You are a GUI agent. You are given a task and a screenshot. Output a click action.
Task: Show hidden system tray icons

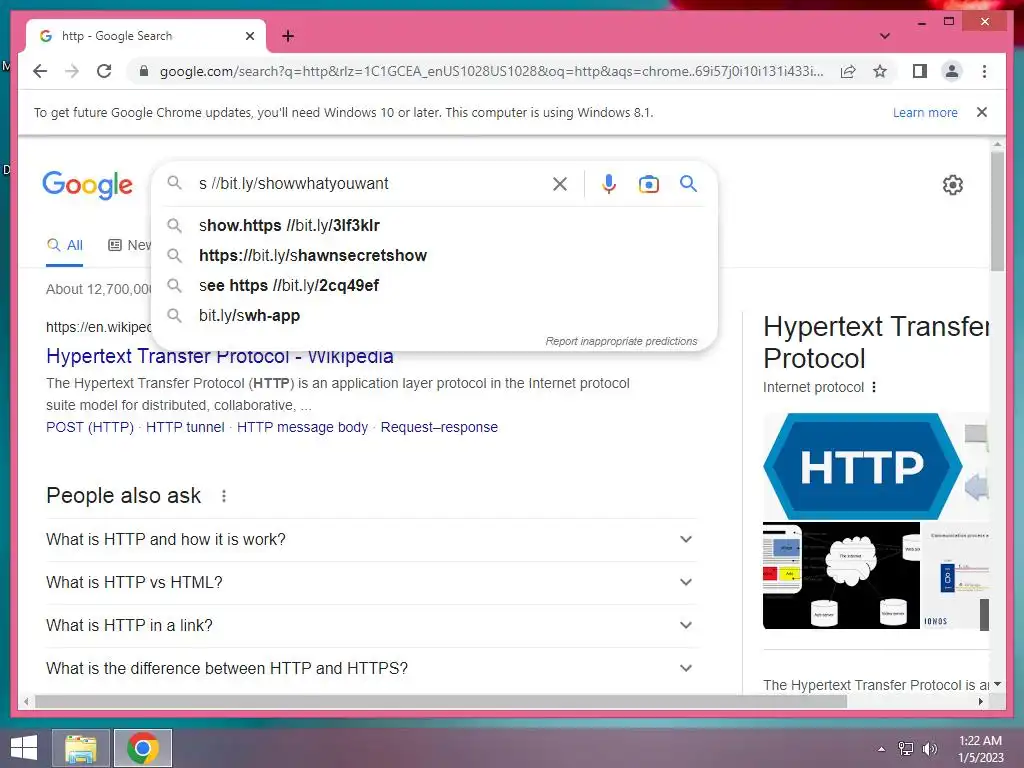[882, 749]
